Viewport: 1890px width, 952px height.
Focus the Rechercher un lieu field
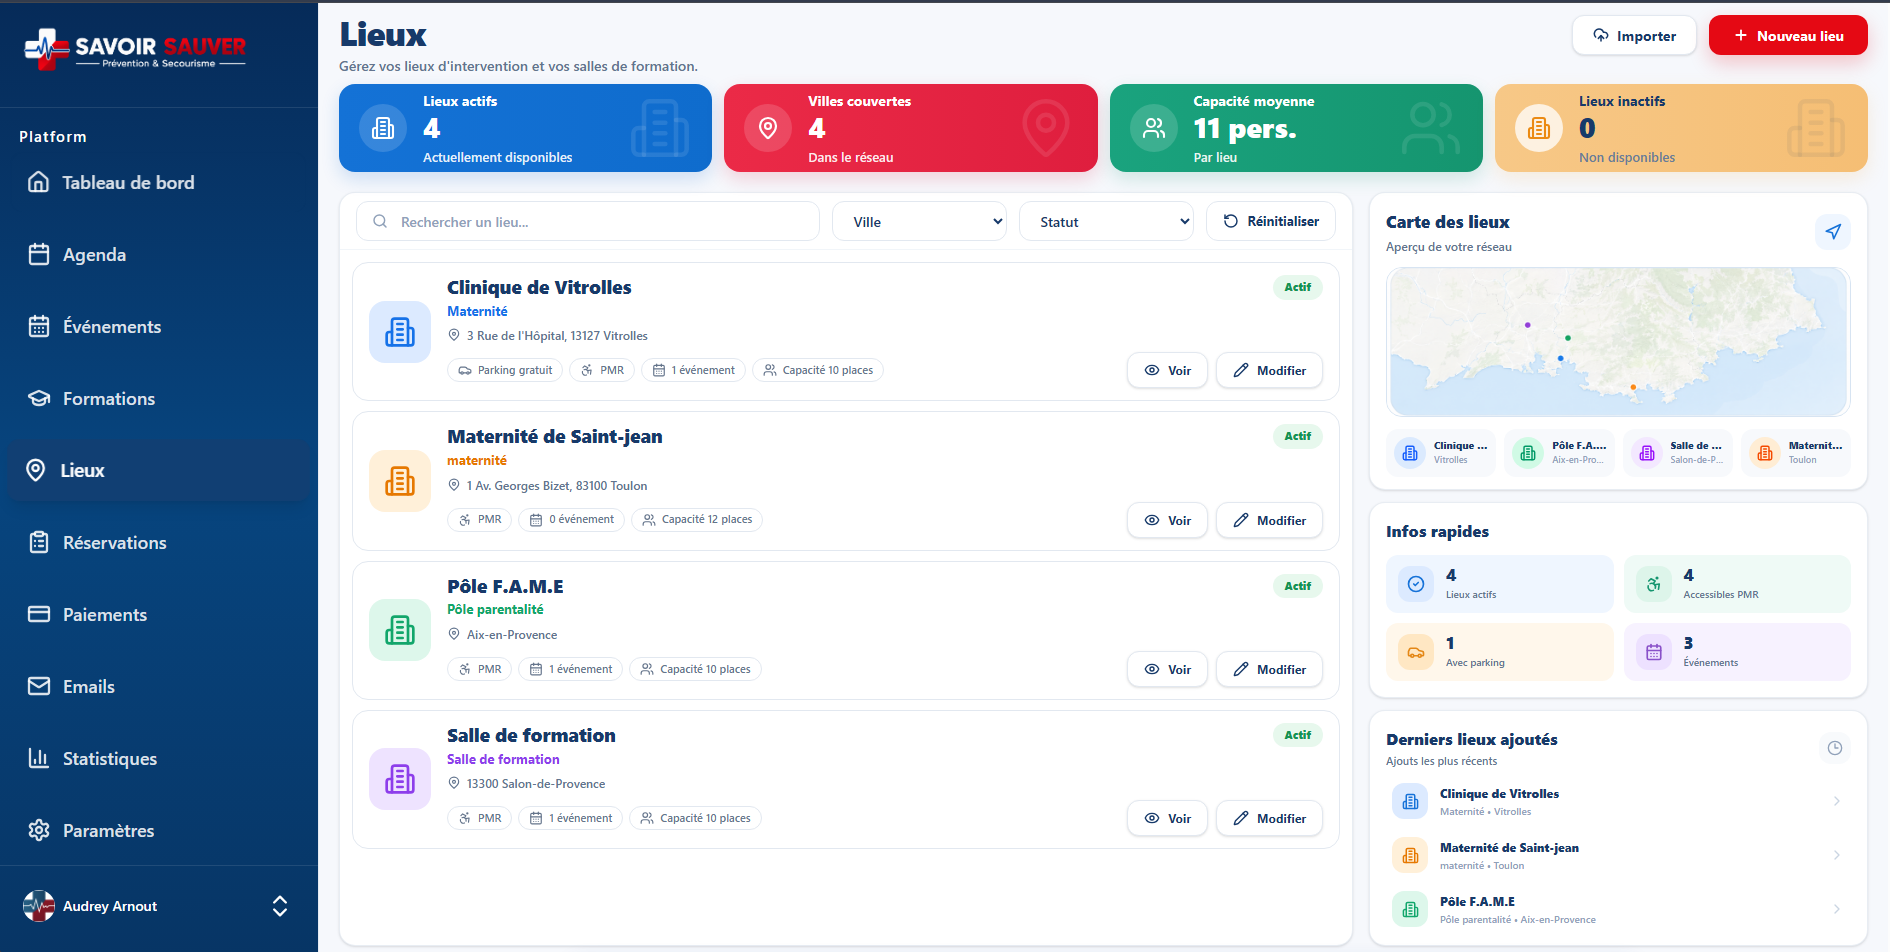click(x=588, y=222)
